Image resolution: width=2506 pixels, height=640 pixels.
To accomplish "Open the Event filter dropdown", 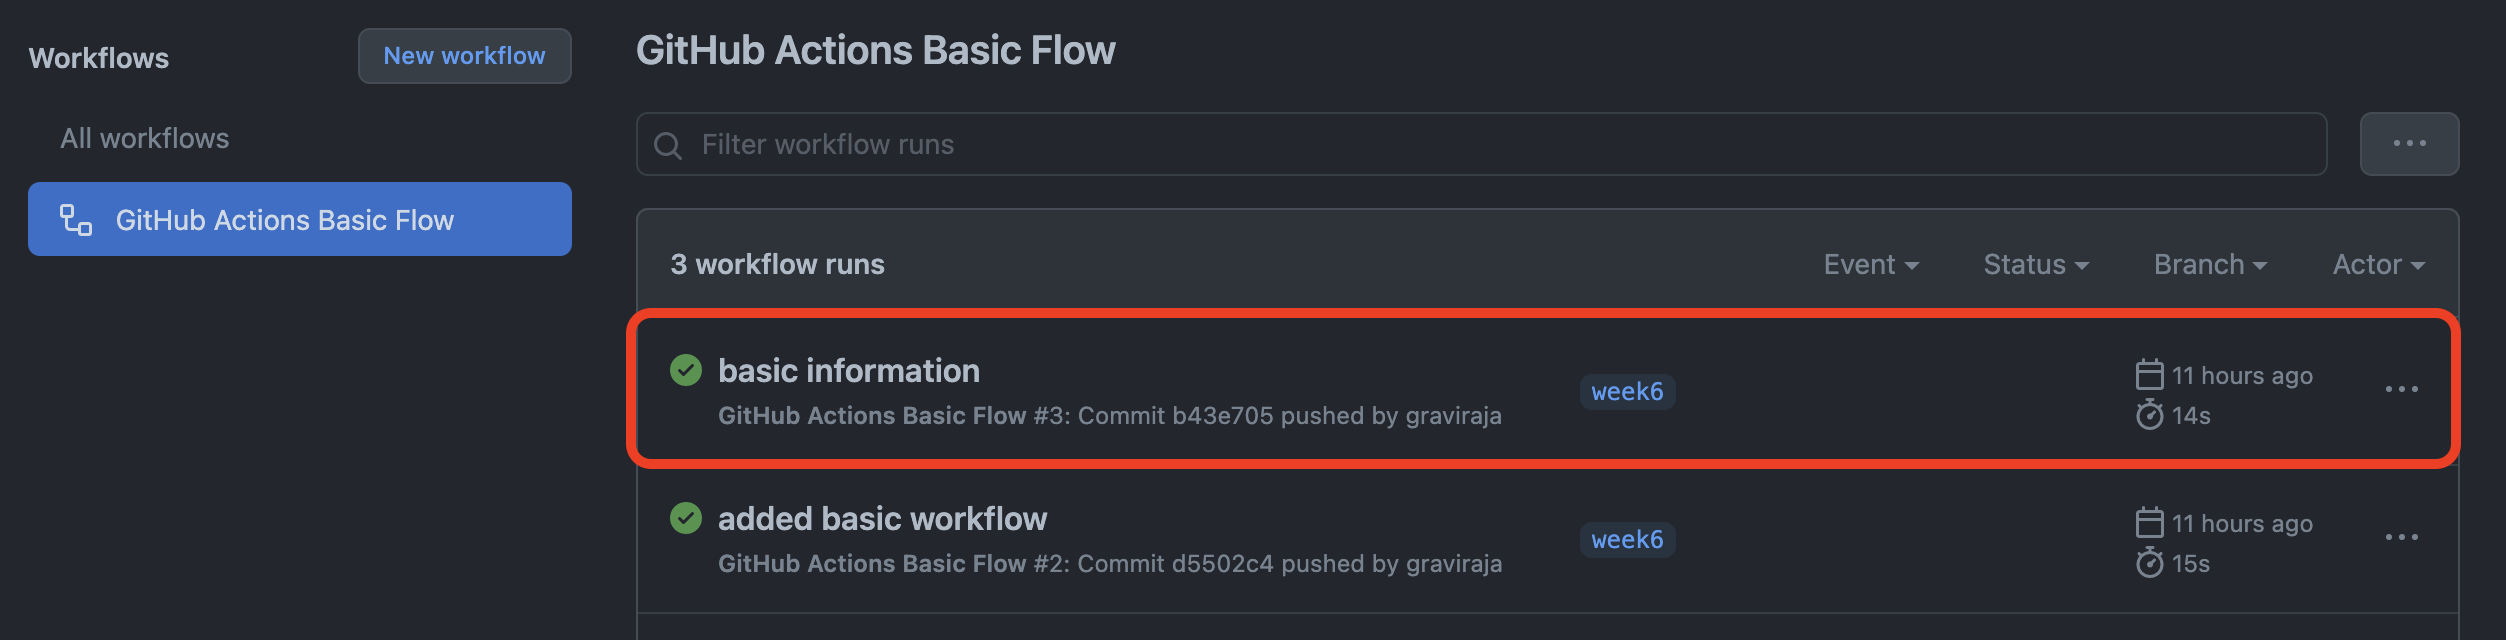I will pos(1870,265).
